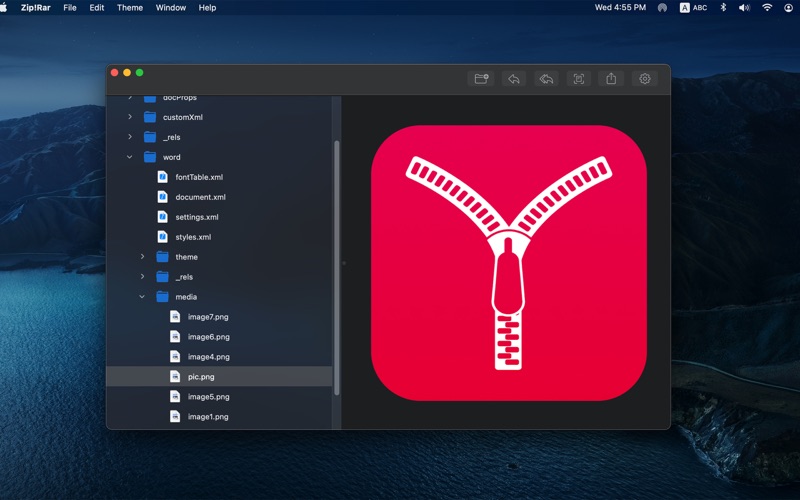Expand the top-level _rels folder
This screenshot has width=800, height=500.
[130, 137]
